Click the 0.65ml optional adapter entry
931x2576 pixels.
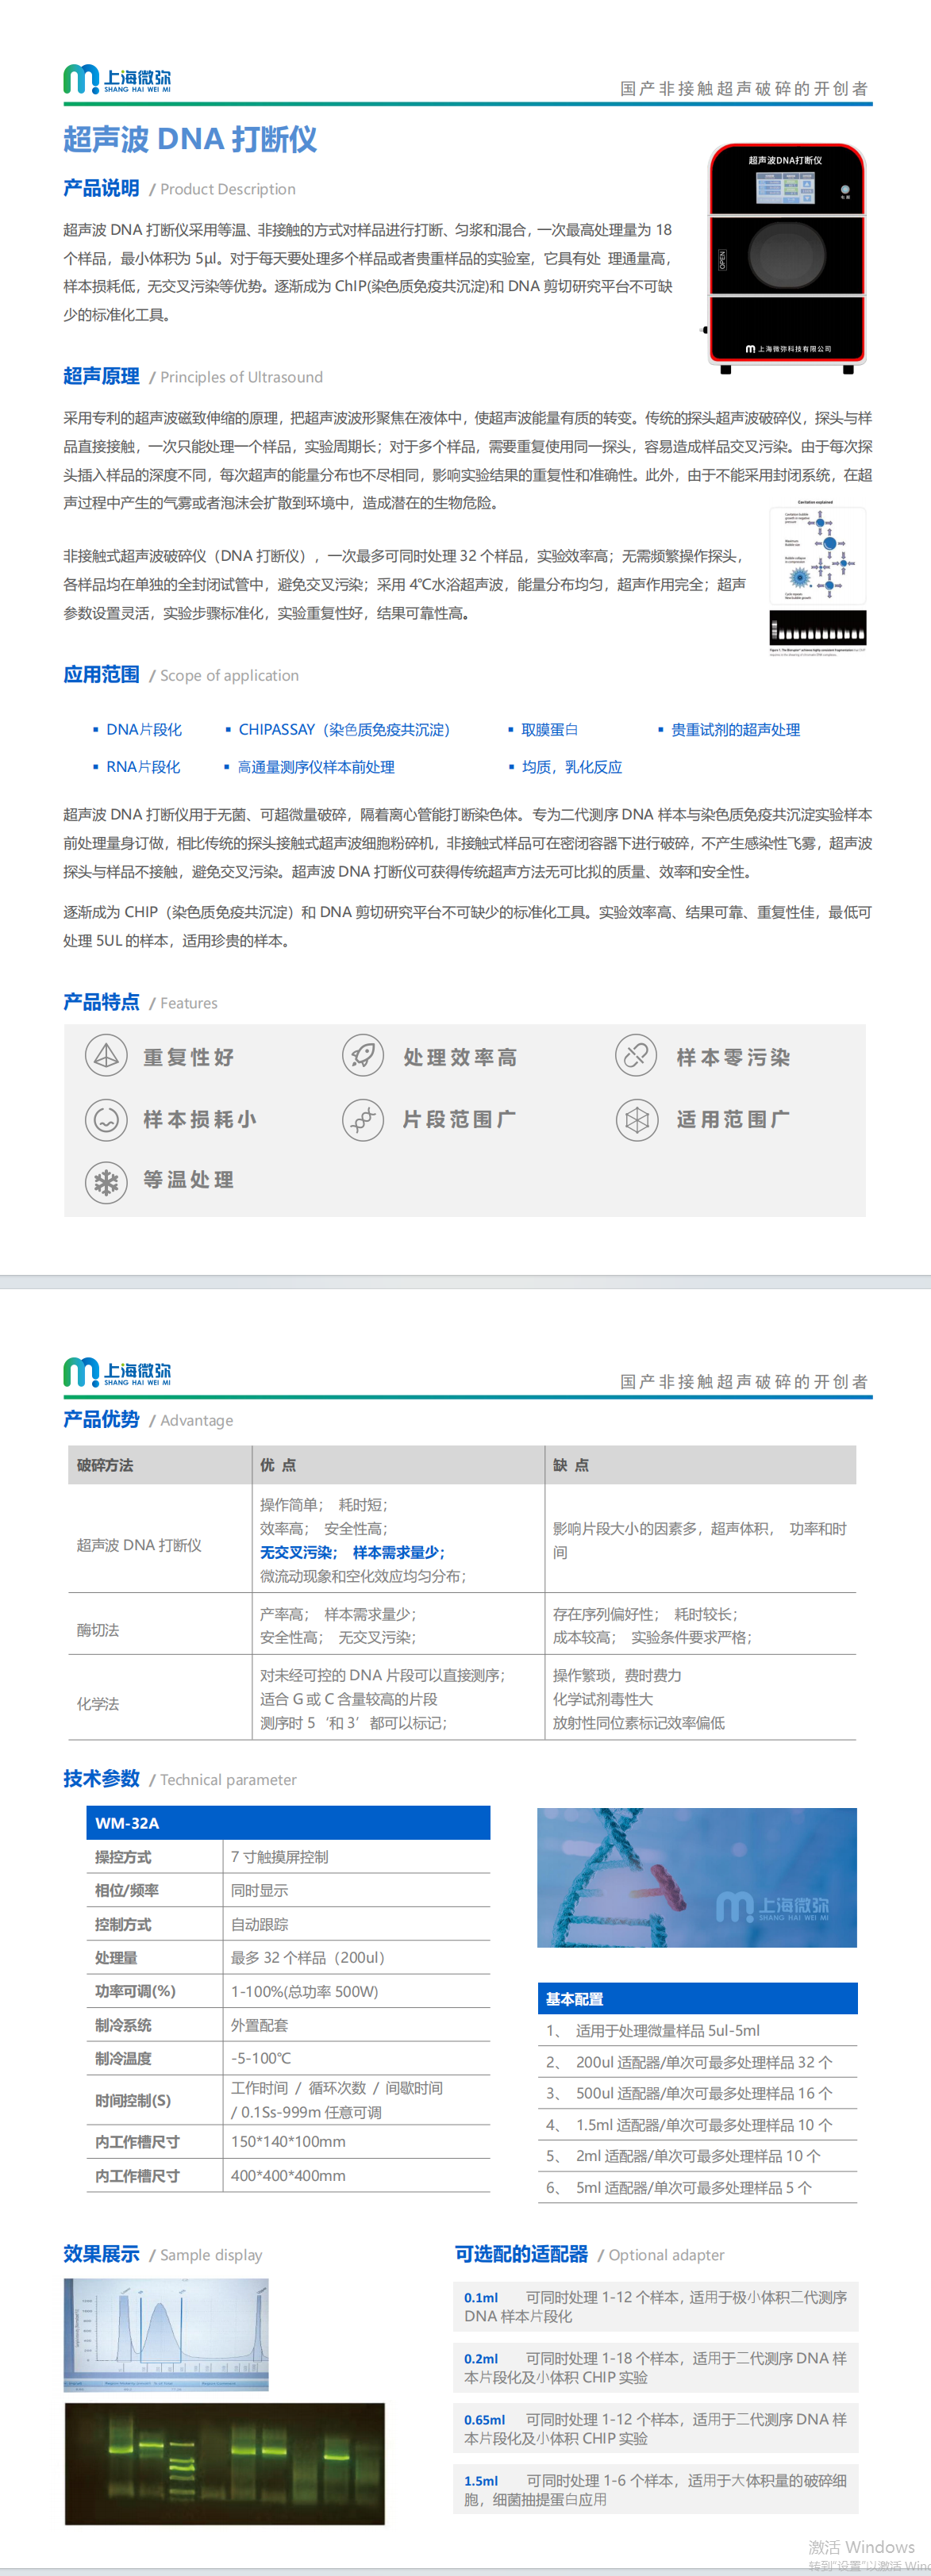(x=656, y=2428)
